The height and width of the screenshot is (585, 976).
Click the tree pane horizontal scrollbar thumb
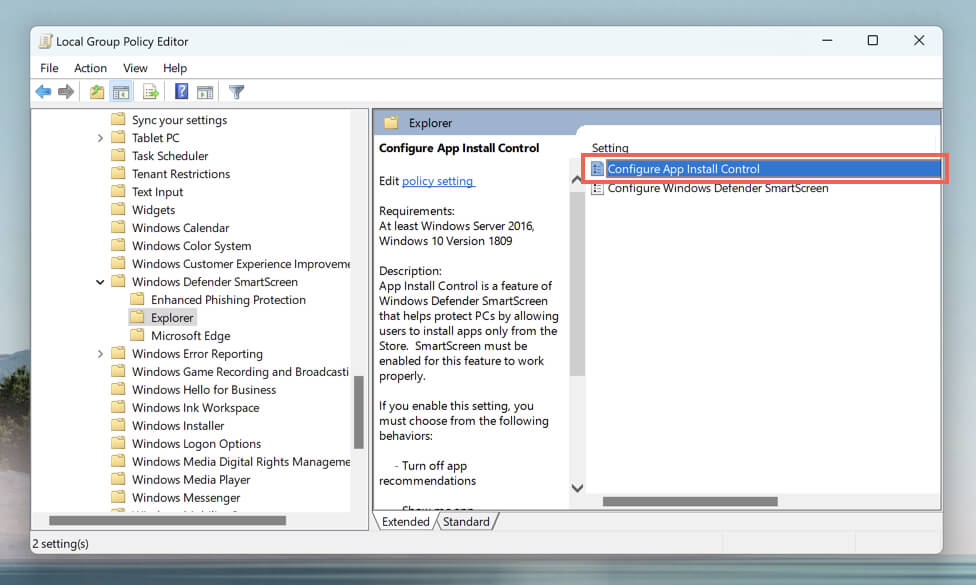167,520
